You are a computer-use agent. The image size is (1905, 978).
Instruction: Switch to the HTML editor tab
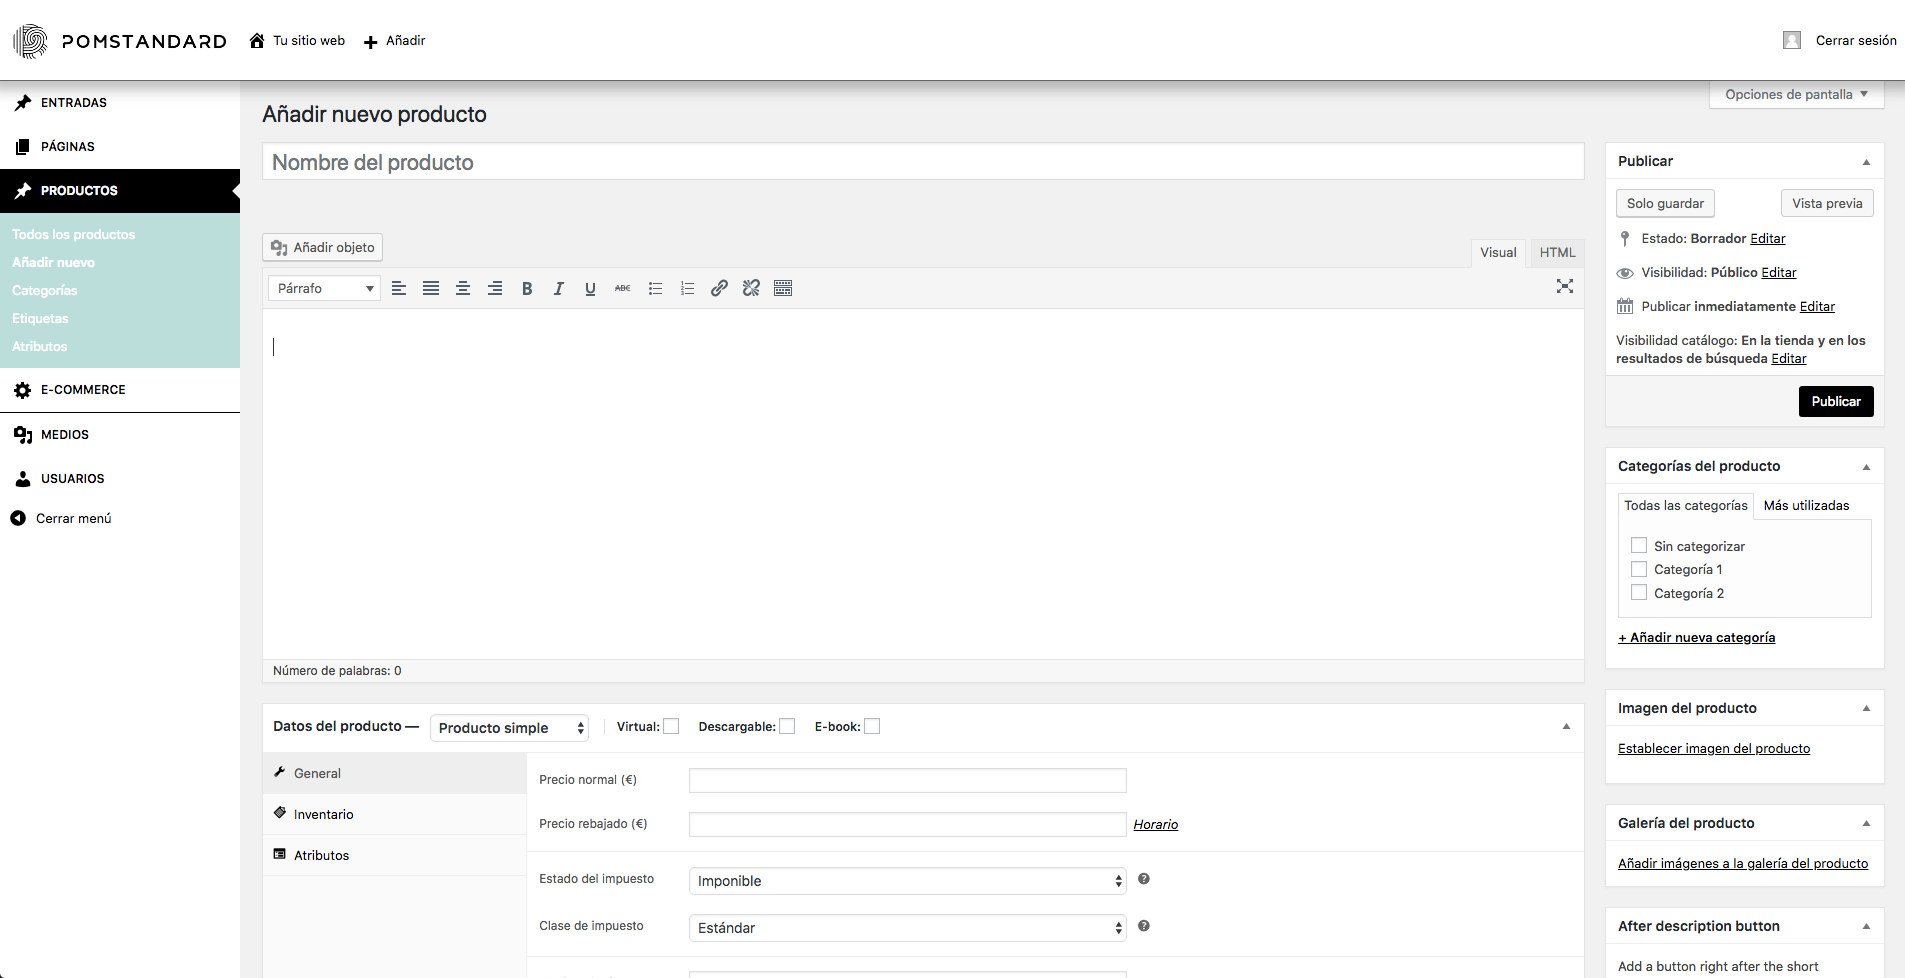(x=1557, y=253)
